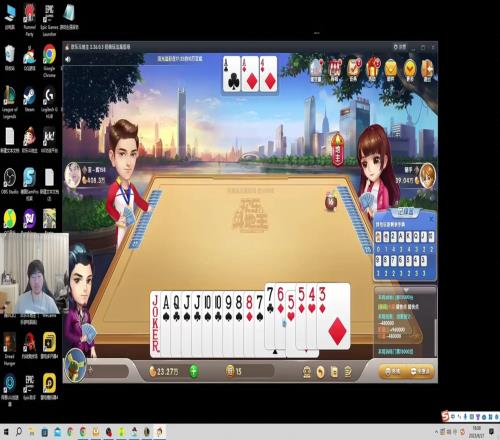Click the left opponent's round avatar
This screenshot has height=440, width=500.
click(73, 174)
